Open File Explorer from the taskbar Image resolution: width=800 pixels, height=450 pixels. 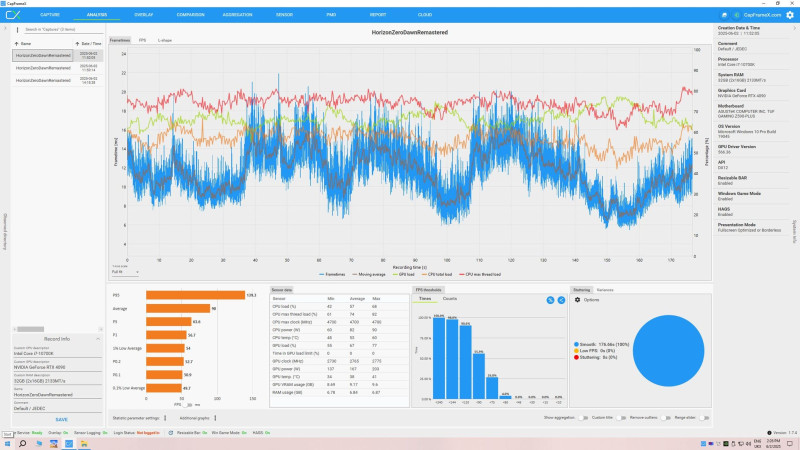(x=84, y=444)
